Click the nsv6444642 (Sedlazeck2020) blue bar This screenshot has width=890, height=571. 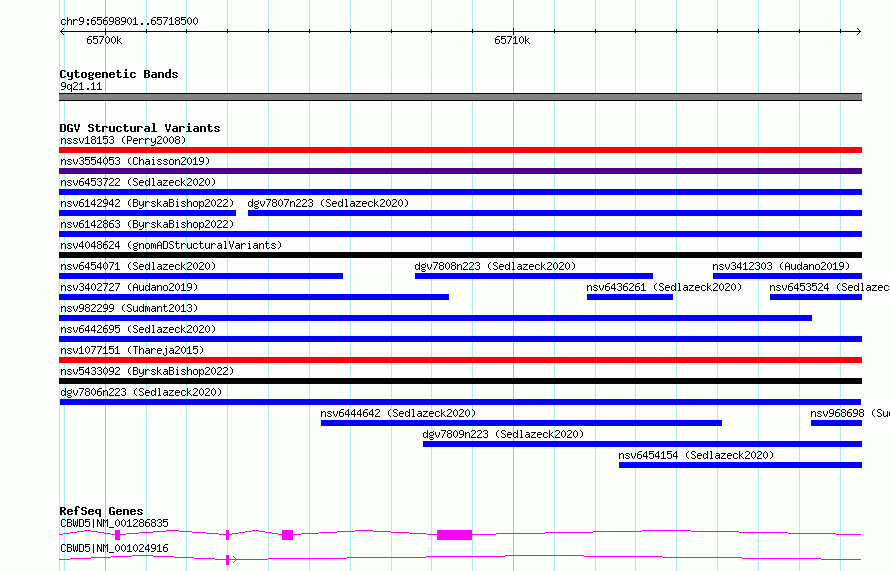pyautogui.click(x=521, y=423)
